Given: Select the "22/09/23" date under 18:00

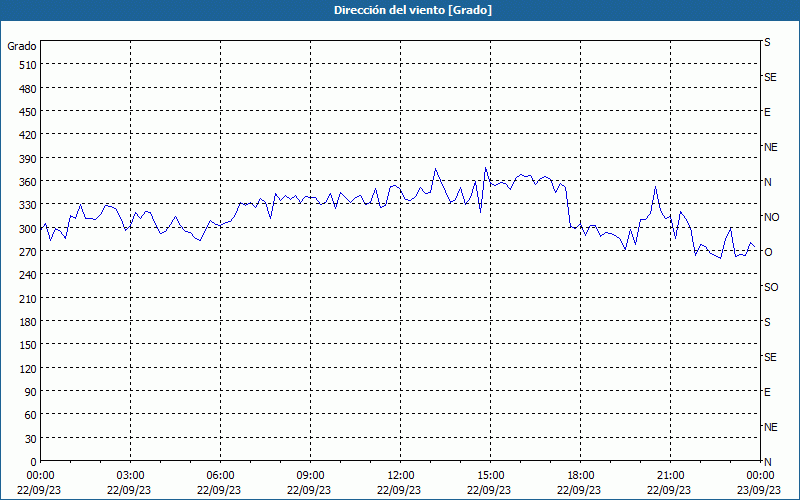Looking at the screenshot, I should pyautogui.click(x=579, y=490).
